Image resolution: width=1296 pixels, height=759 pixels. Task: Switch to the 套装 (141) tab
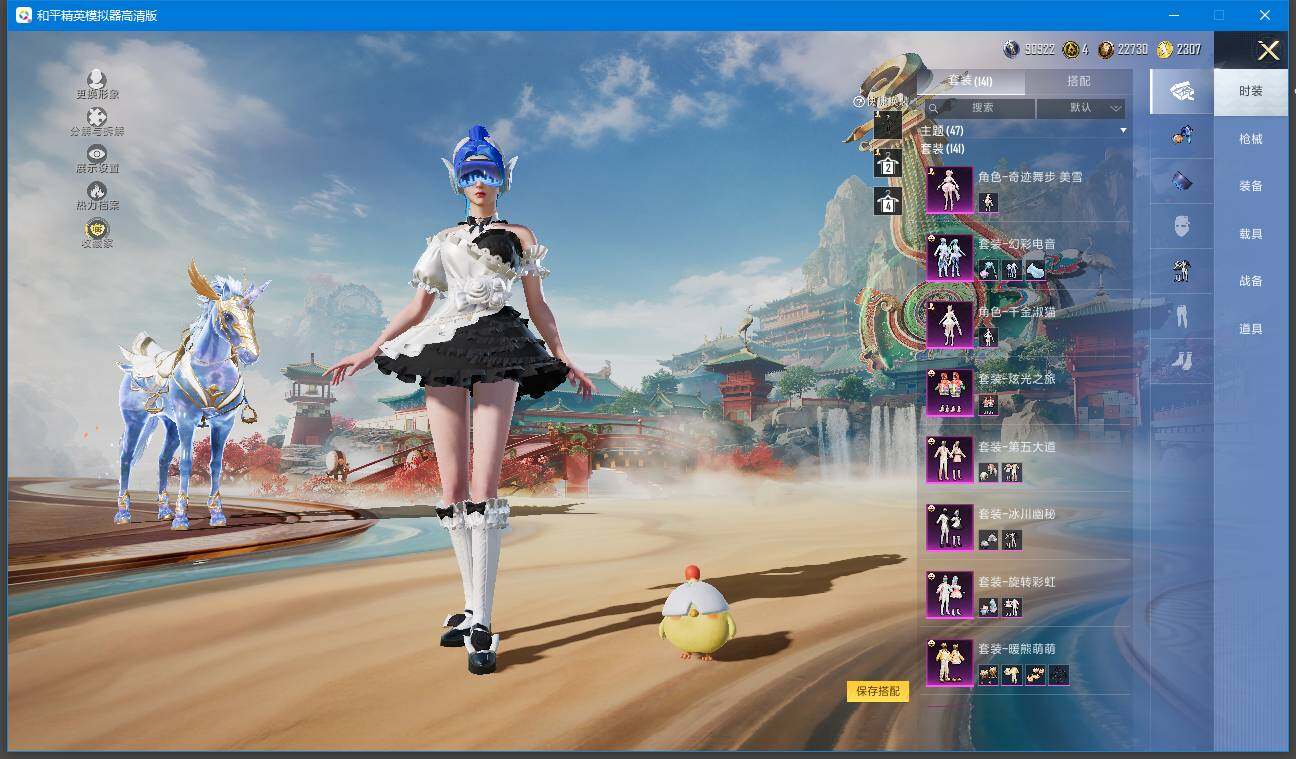point(970,81)
